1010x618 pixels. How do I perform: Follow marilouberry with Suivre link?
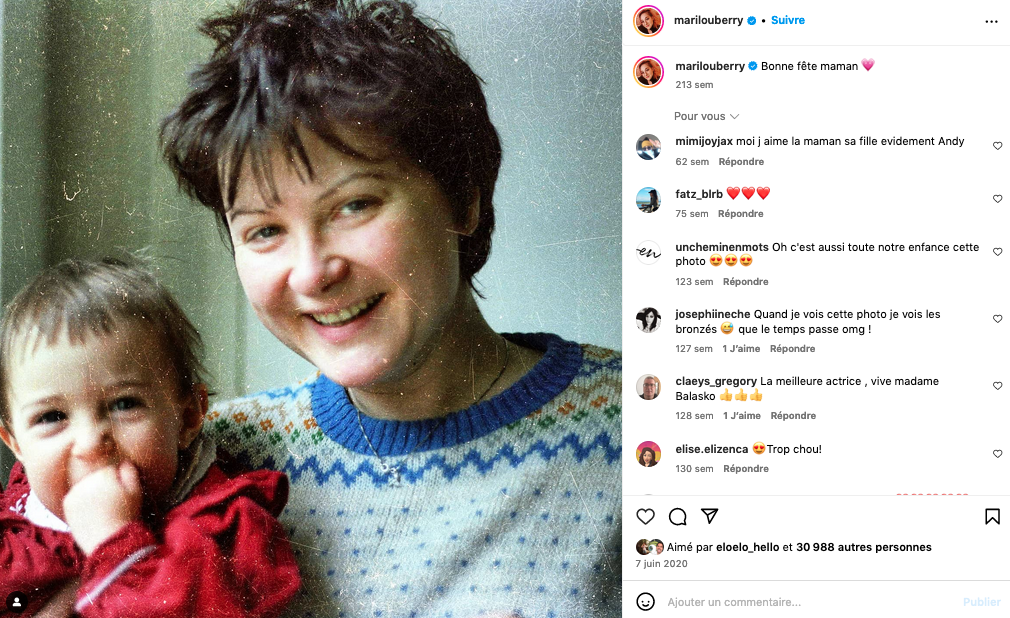click(788, 20)
